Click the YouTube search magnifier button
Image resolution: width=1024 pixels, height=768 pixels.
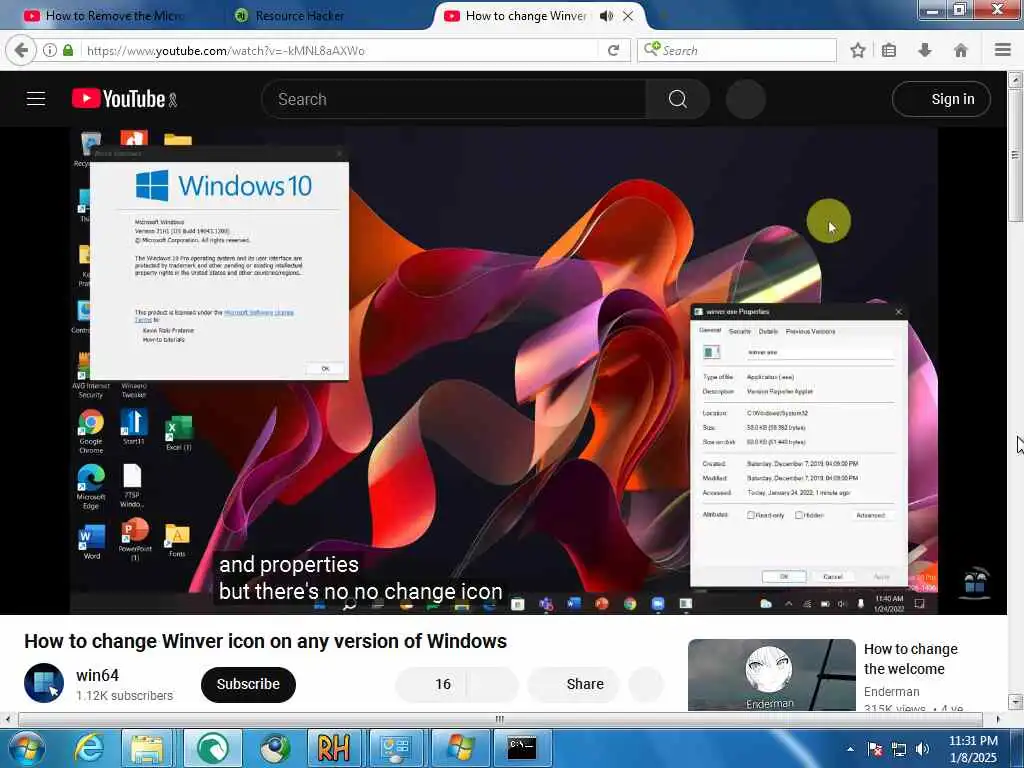pos(677,99)
